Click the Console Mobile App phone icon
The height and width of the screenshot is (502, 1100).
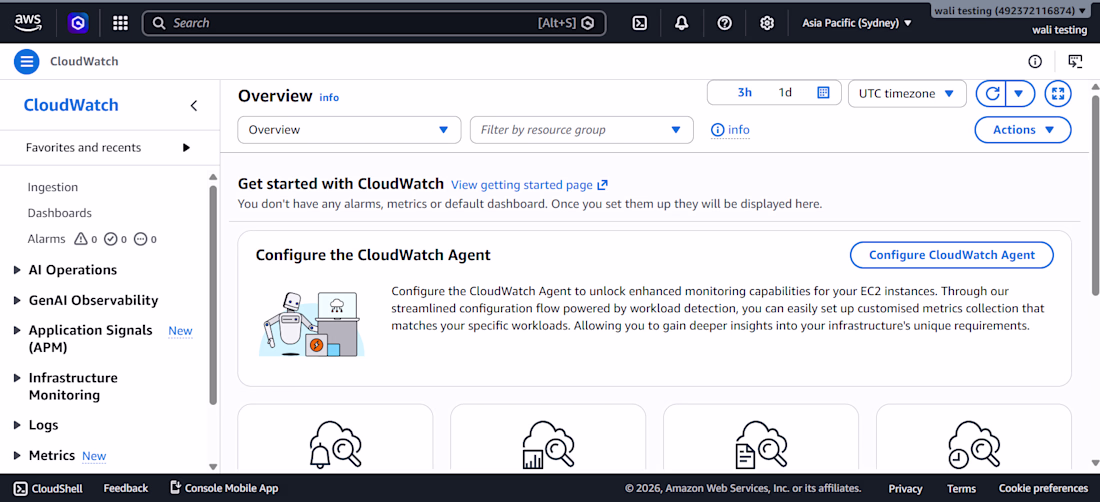pos(175,488)
